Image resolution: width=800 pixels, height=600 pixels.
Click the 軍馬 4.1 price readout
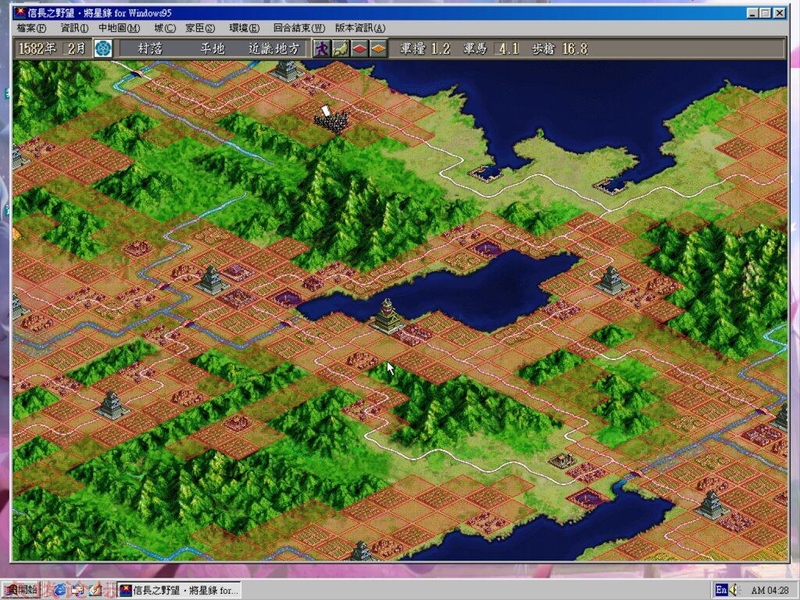(x=491, y=48)
